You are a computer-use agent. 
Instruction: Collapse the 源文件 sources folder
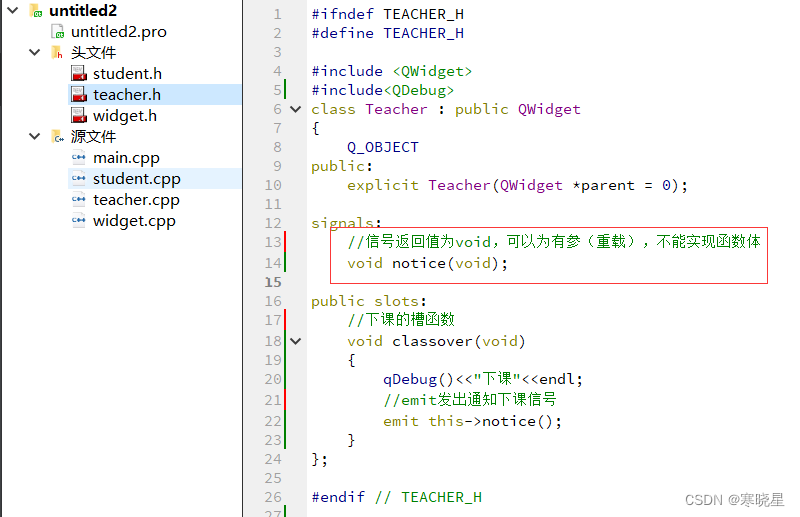pos(35,136)
